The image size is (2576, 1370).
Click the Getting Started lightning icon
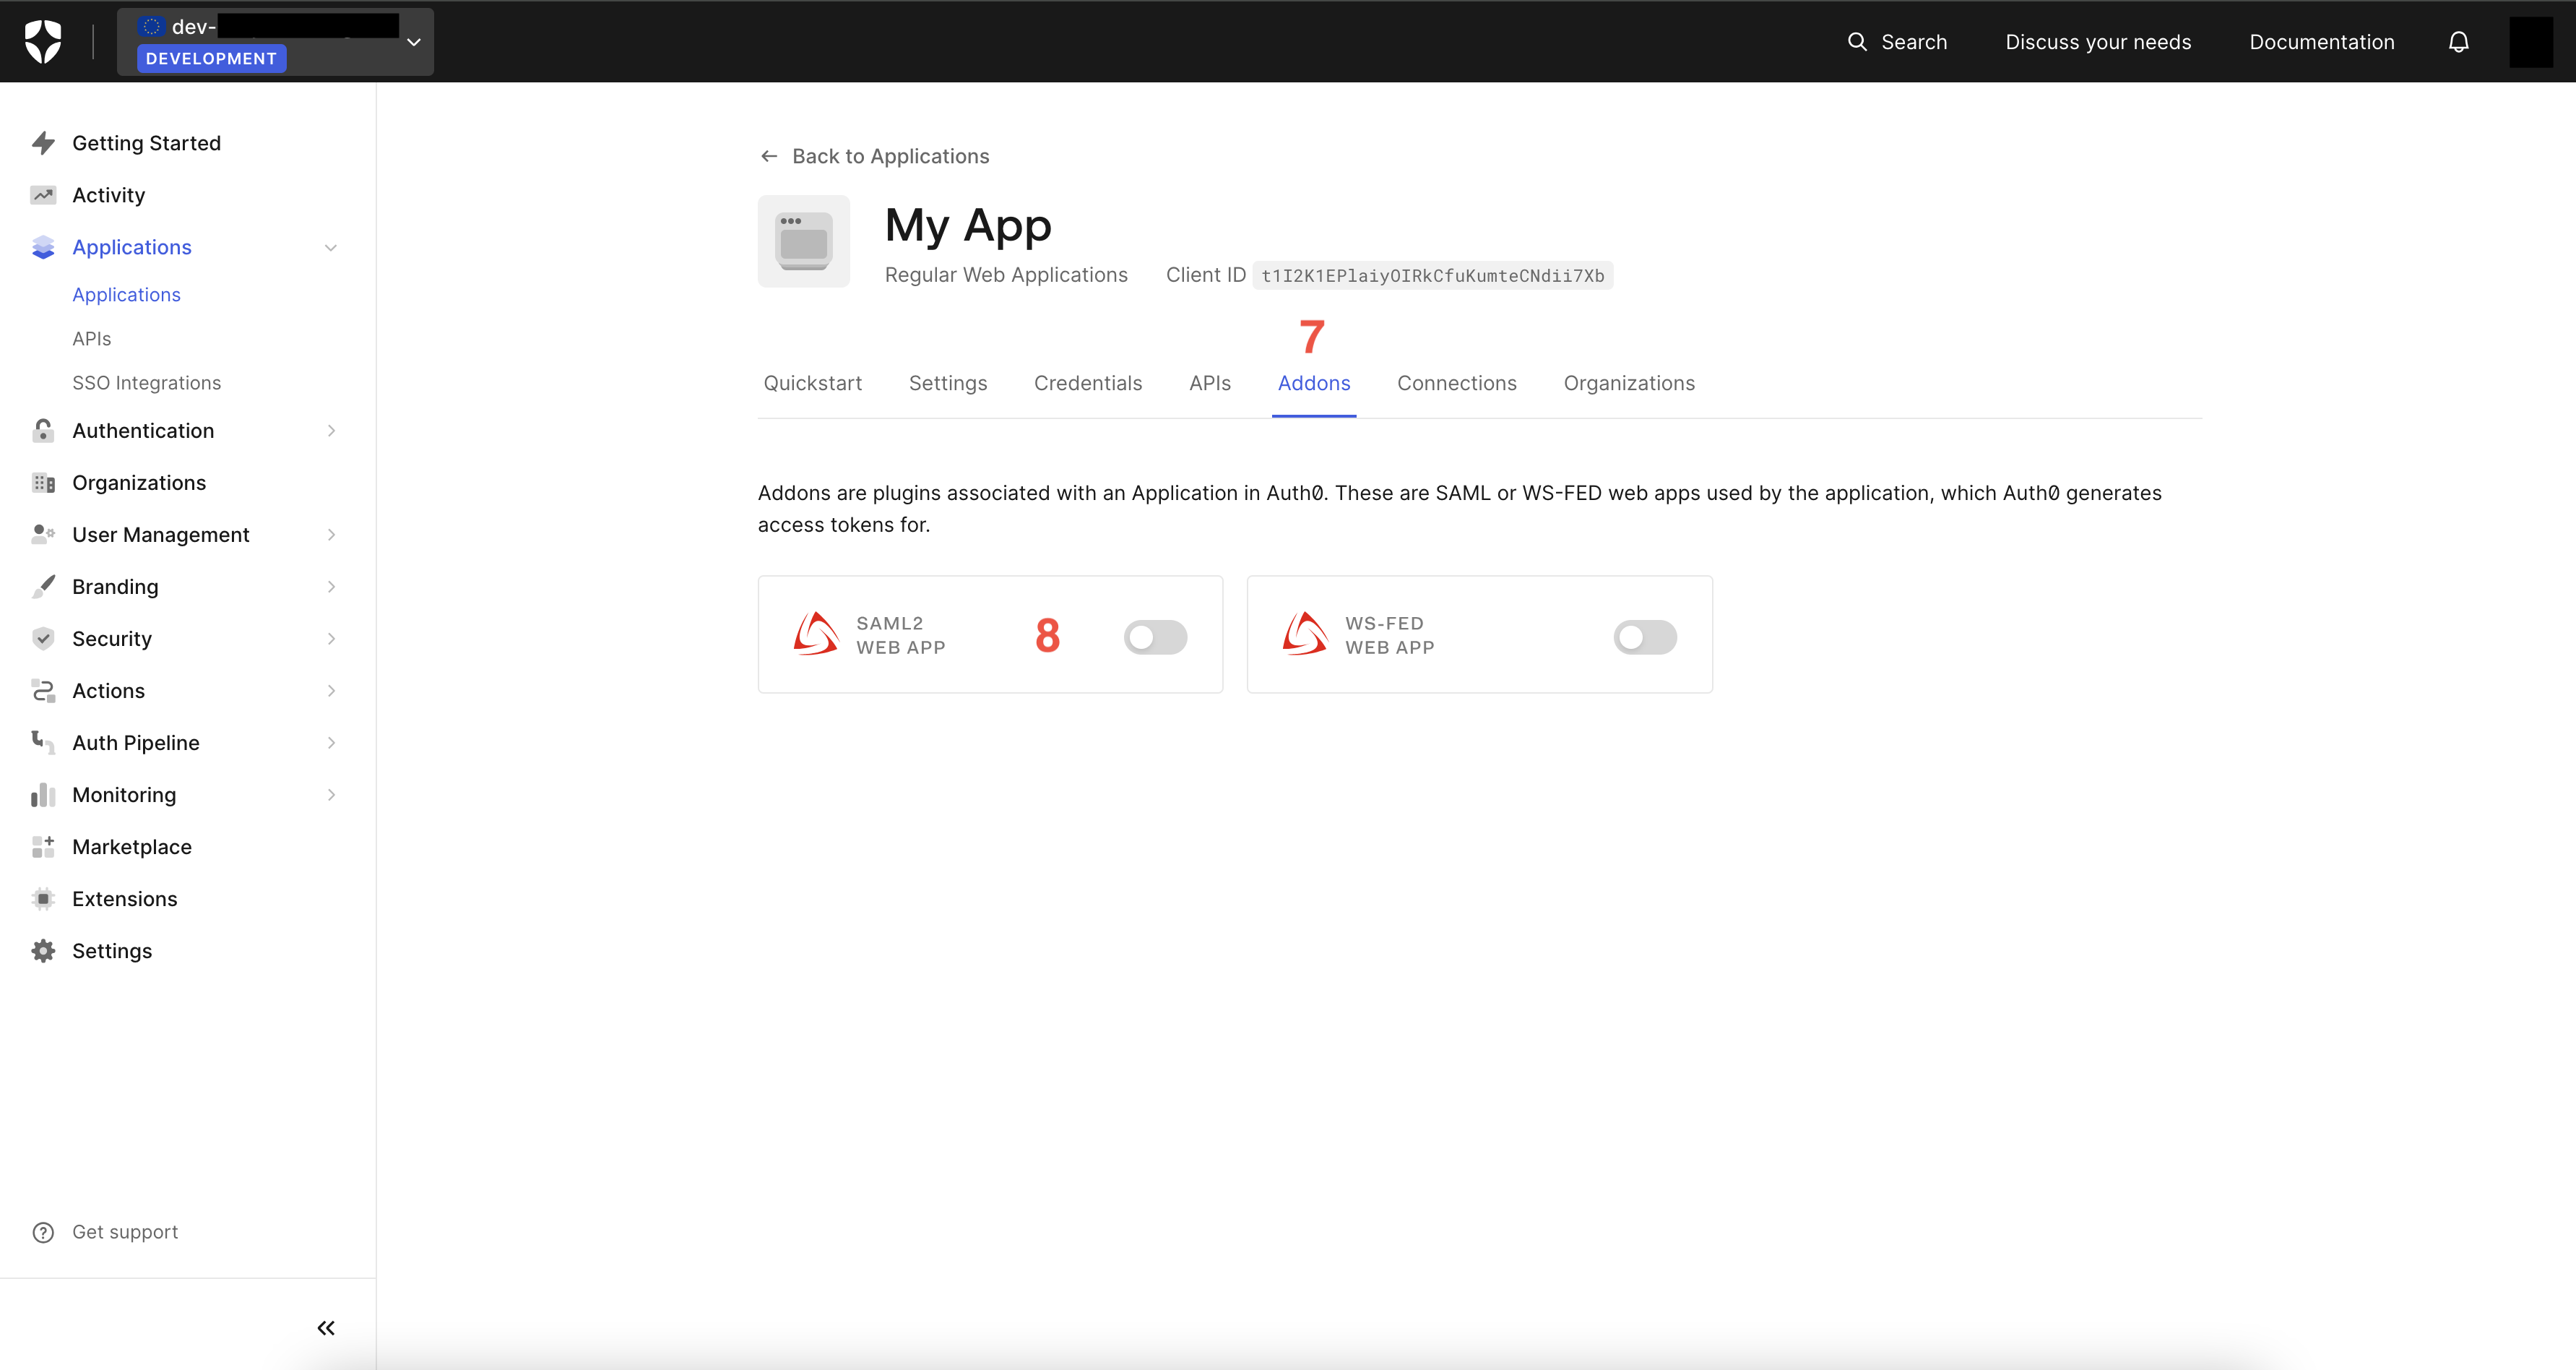point(43,143)
